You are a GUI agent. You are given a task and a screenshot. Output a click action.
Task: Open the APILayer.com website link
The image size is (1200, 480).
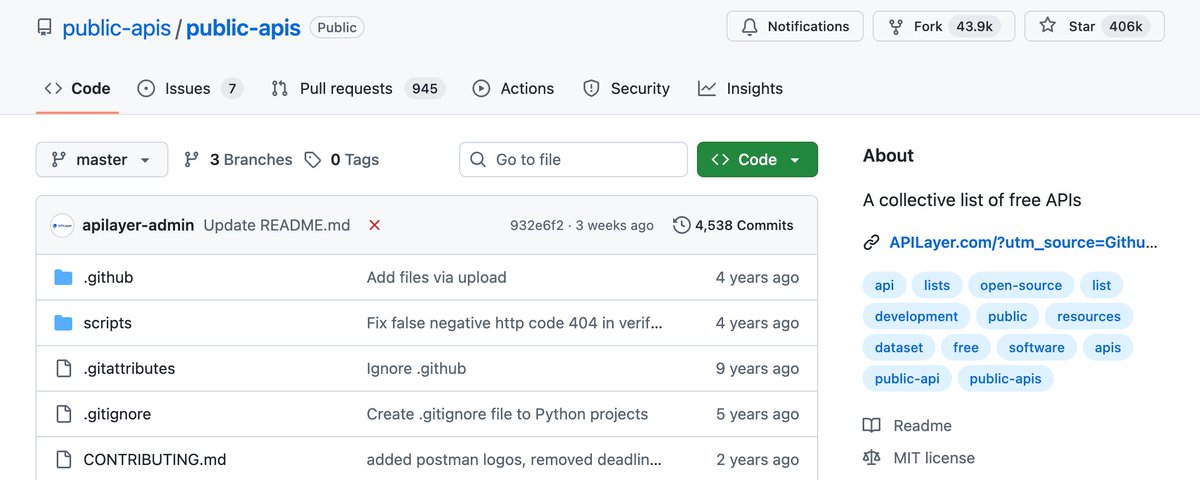coord(1024,242)
